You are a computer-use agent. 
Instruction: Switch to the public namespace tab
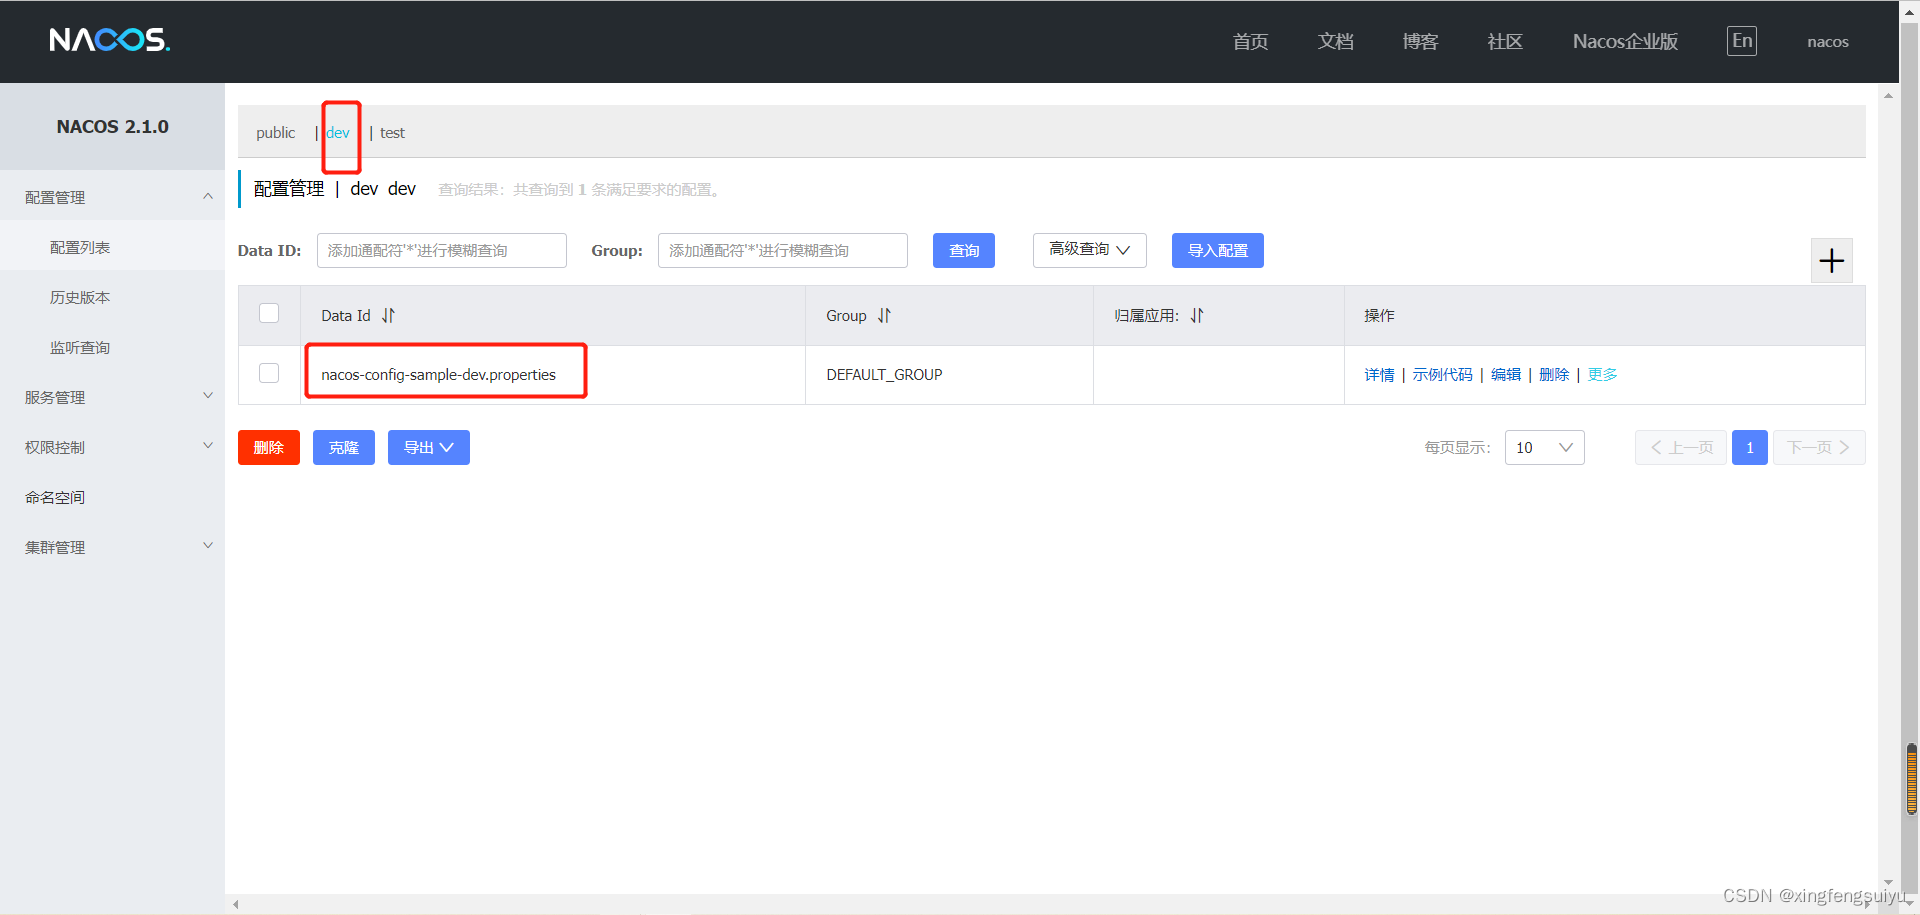tap(275, 132)
